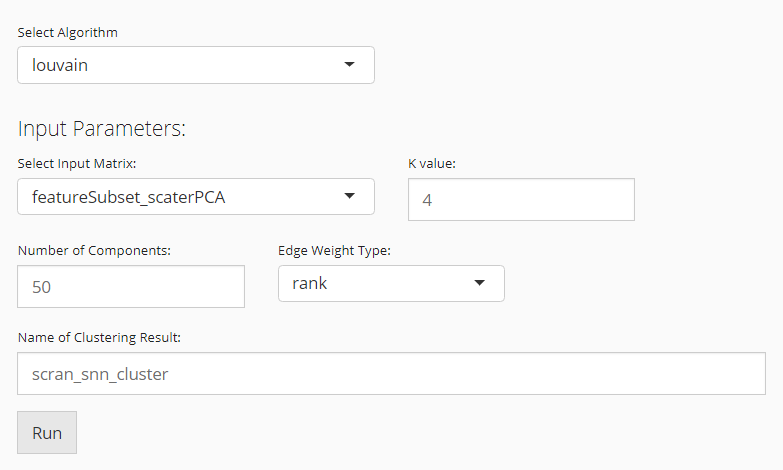Click the rank selected value
The width and height of the screenshot is (783, 470).
(309, 283)
